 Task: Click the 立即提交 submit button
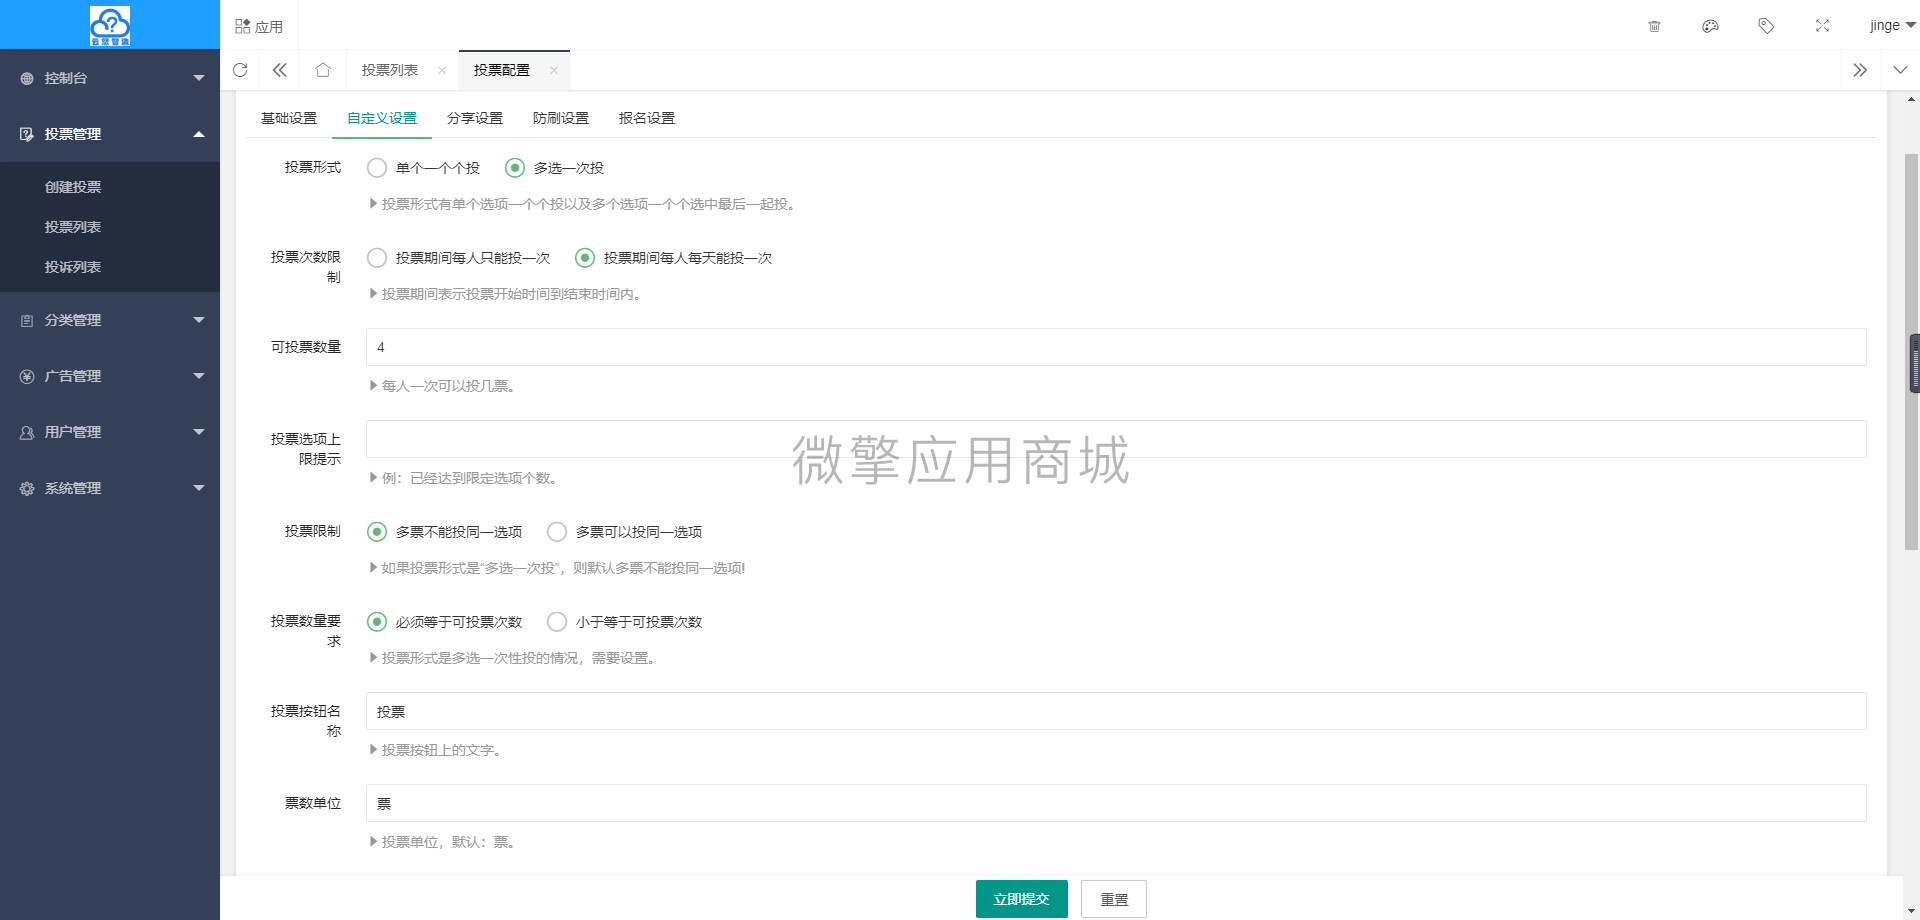[1022, 899]
